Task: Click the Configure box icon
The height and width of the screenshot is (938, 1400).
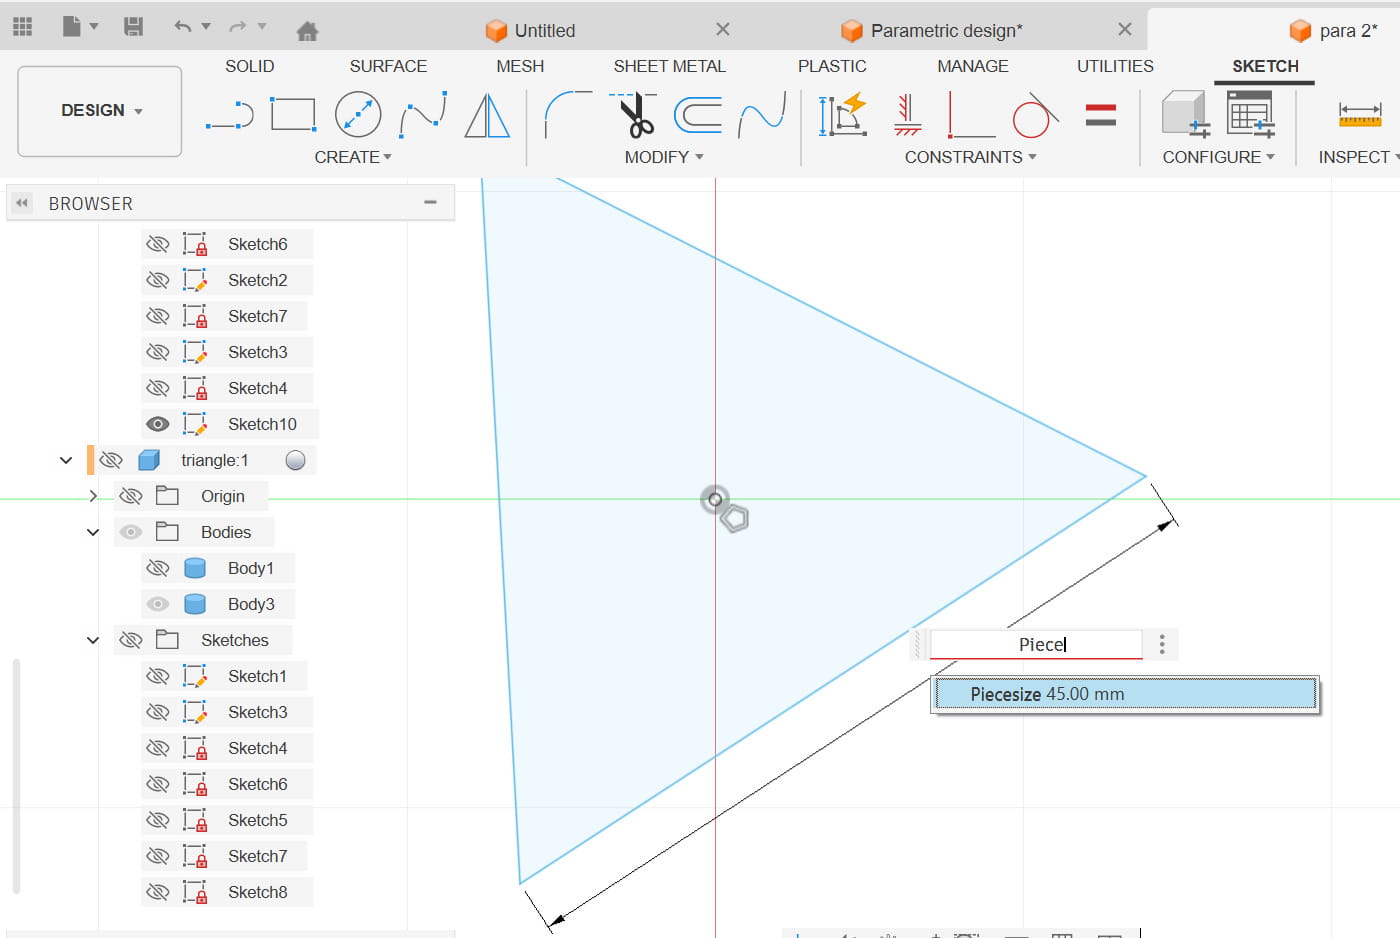Action: coord(1186,114)
